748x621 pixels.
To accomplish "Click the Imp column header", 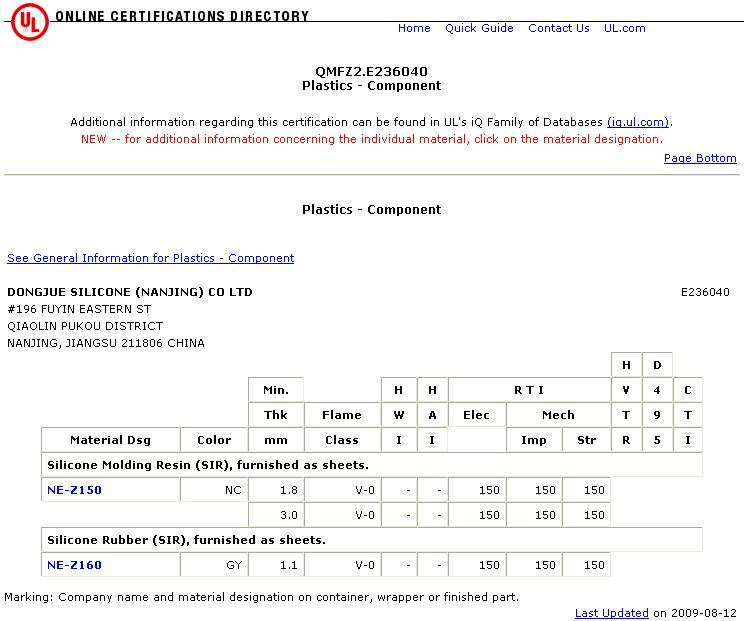I will (x=534, y=440).
